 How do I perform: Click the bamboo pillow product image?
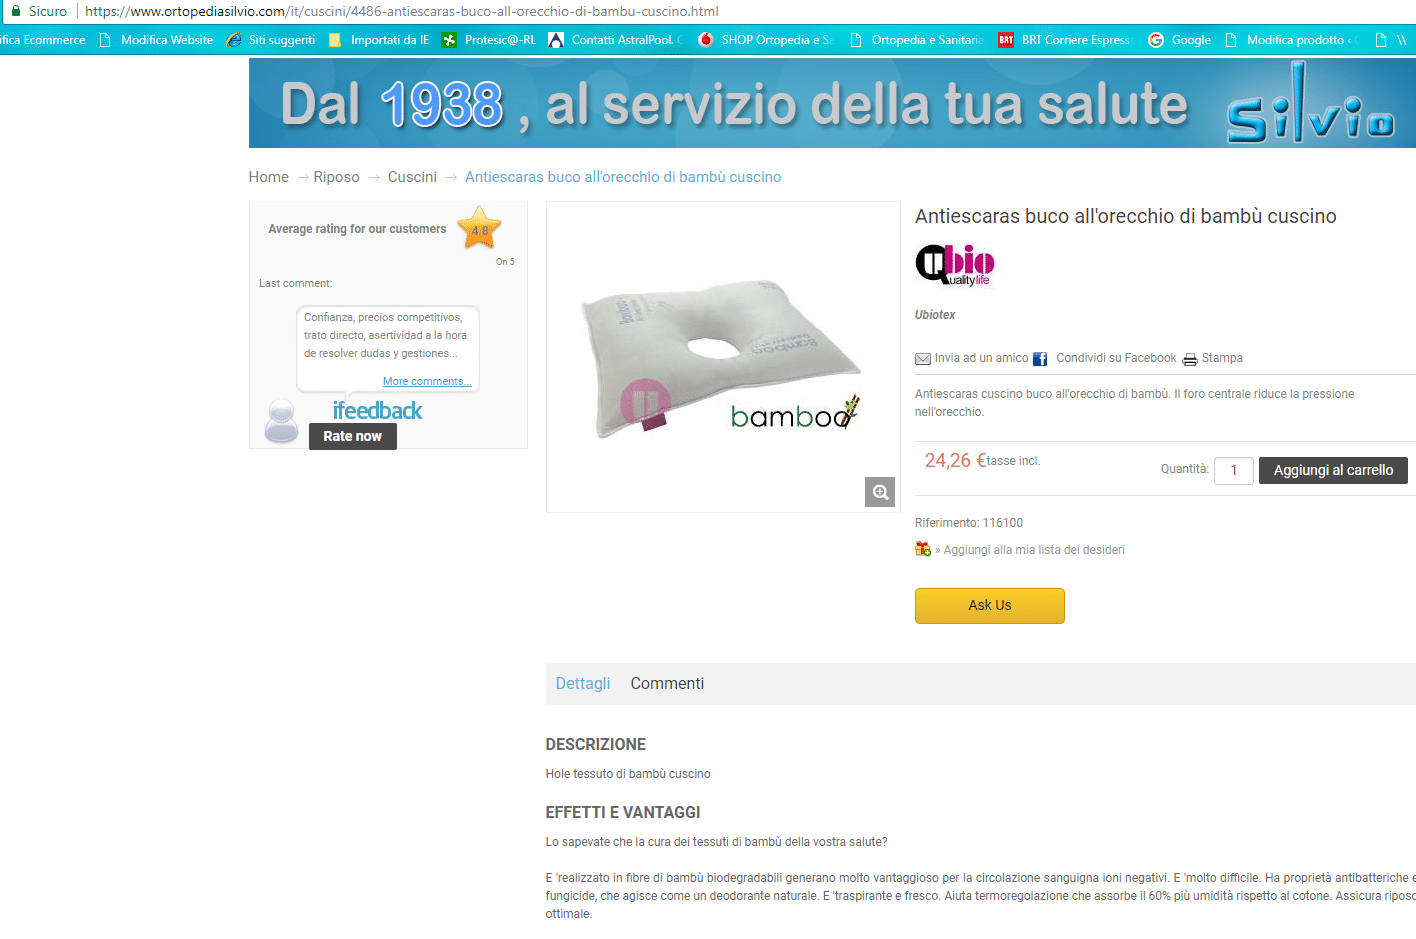(x=723, y=357)
